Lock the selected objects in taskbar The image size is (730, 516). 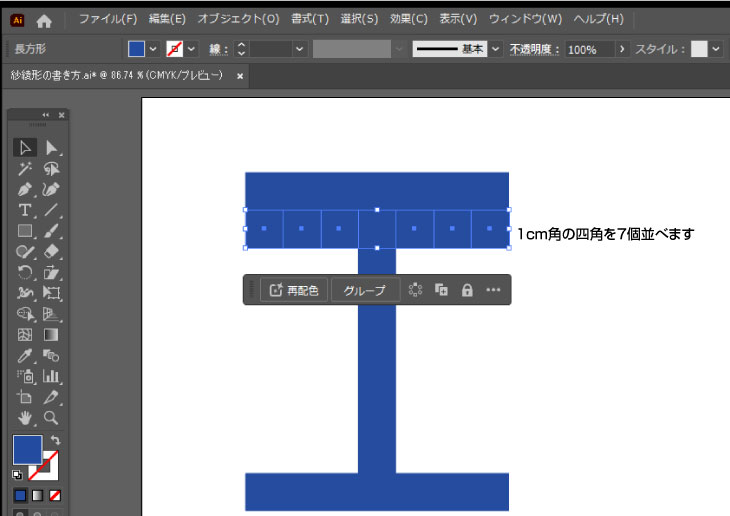466,290
